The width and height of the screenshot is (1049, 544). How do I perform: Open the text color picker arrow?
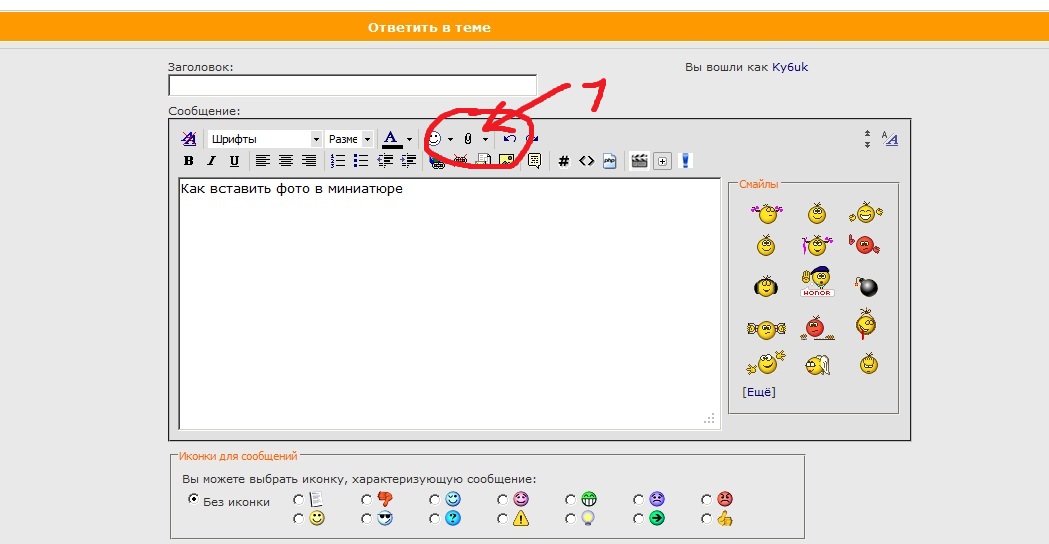tap(409, 139)
